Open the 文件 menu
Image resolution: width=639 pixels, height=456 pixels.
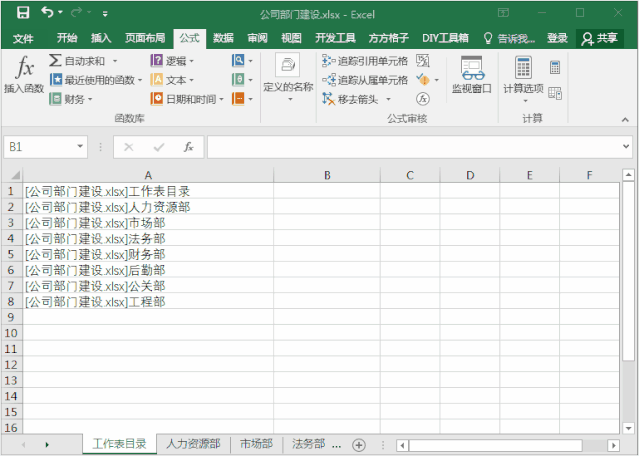[x=23, y=38]
